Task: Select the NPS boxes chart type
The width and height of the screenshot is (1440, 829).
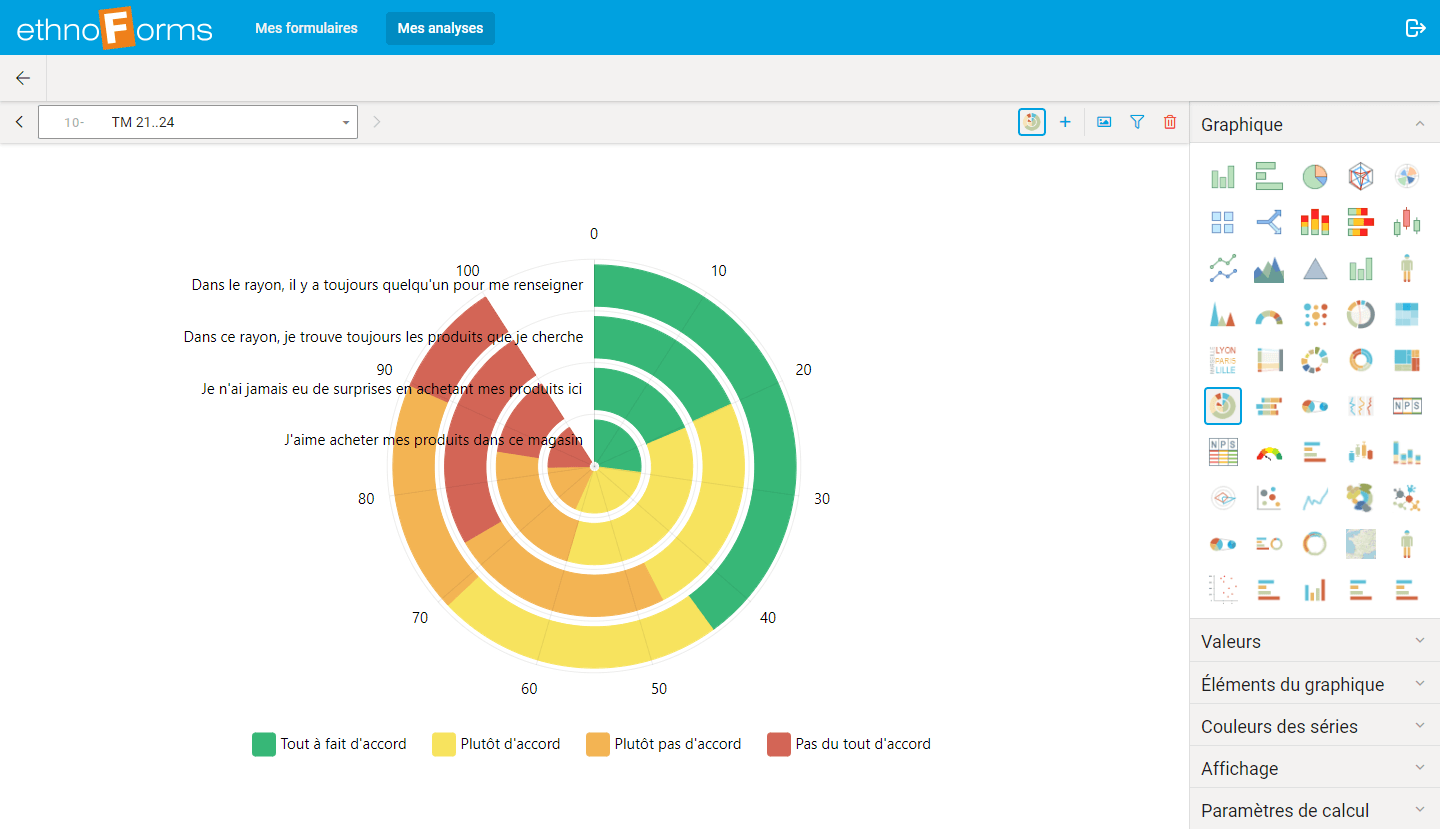Action: [x=1407, y=406]
